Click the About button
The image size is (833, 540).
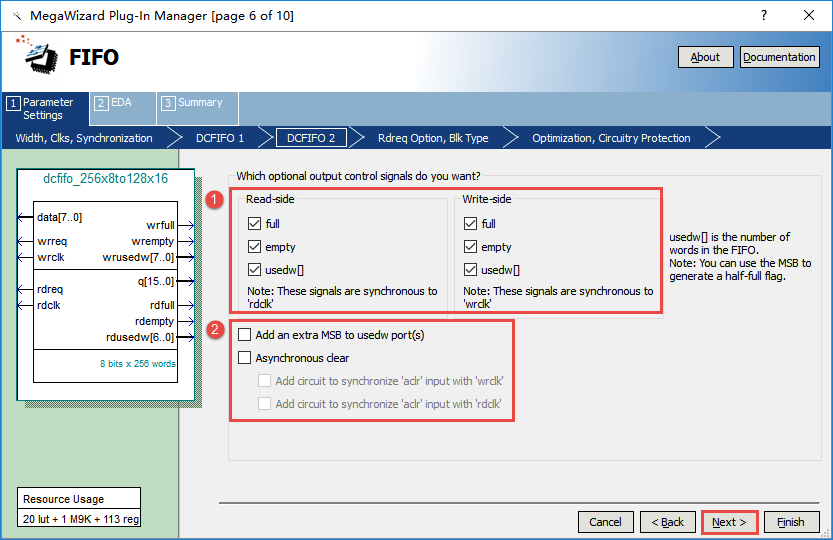pos(706,57)
